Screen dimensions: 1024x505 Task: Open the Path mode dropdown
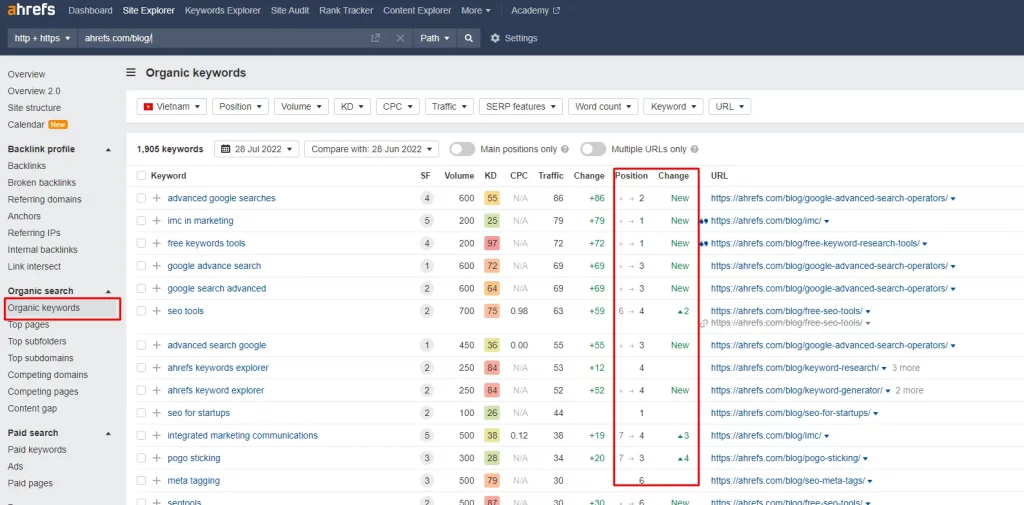(434, 38)
